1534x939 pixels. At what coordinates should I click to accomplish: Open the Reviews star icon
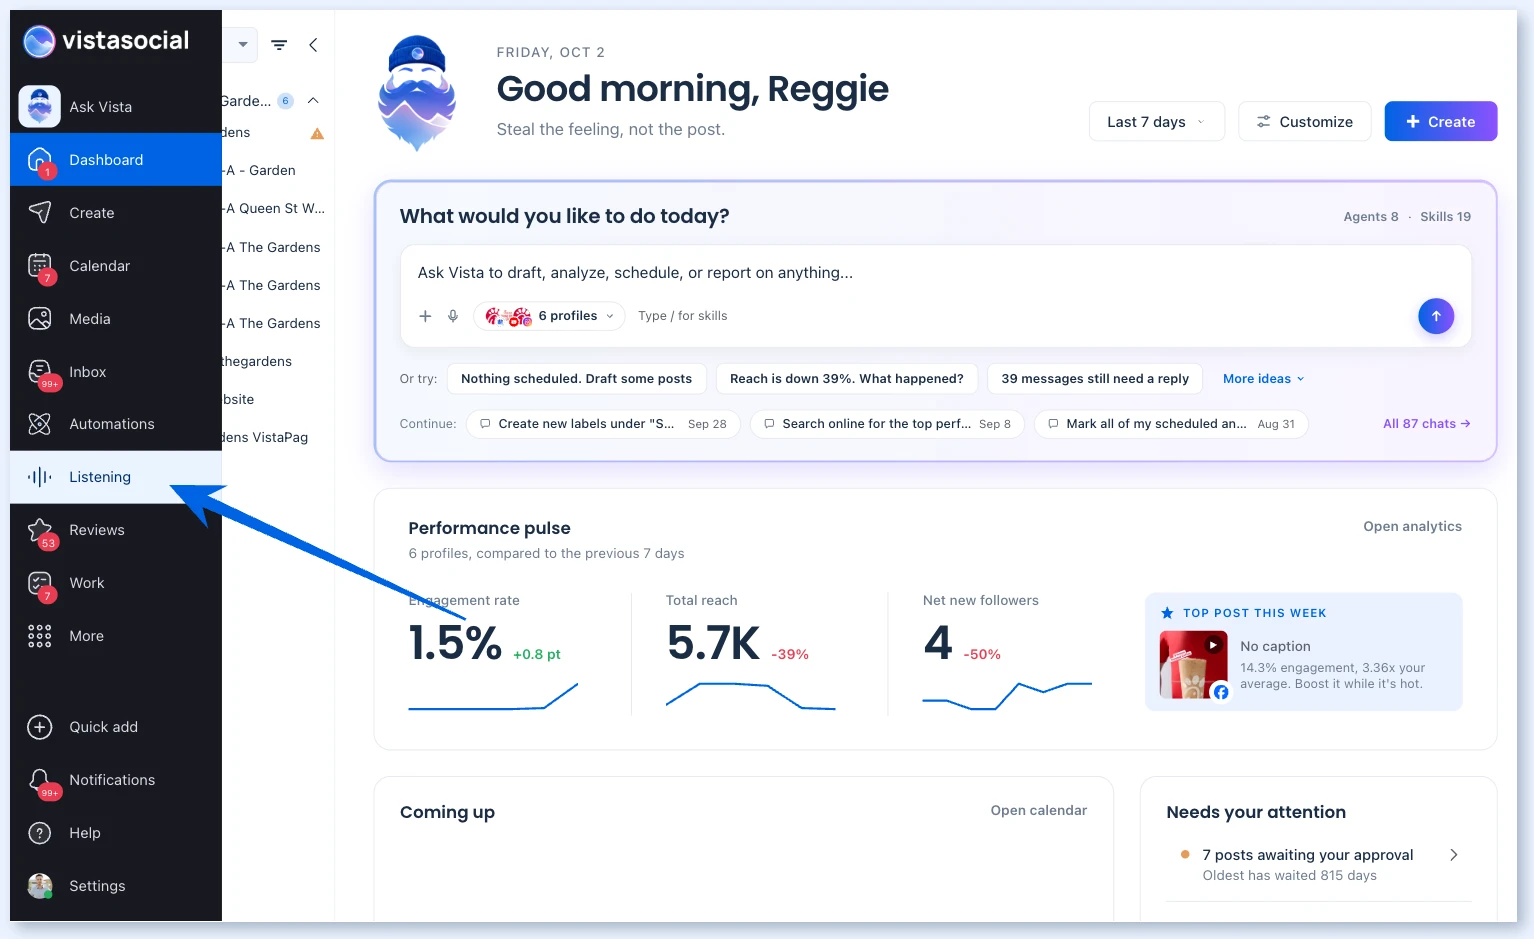coord(40,530)
